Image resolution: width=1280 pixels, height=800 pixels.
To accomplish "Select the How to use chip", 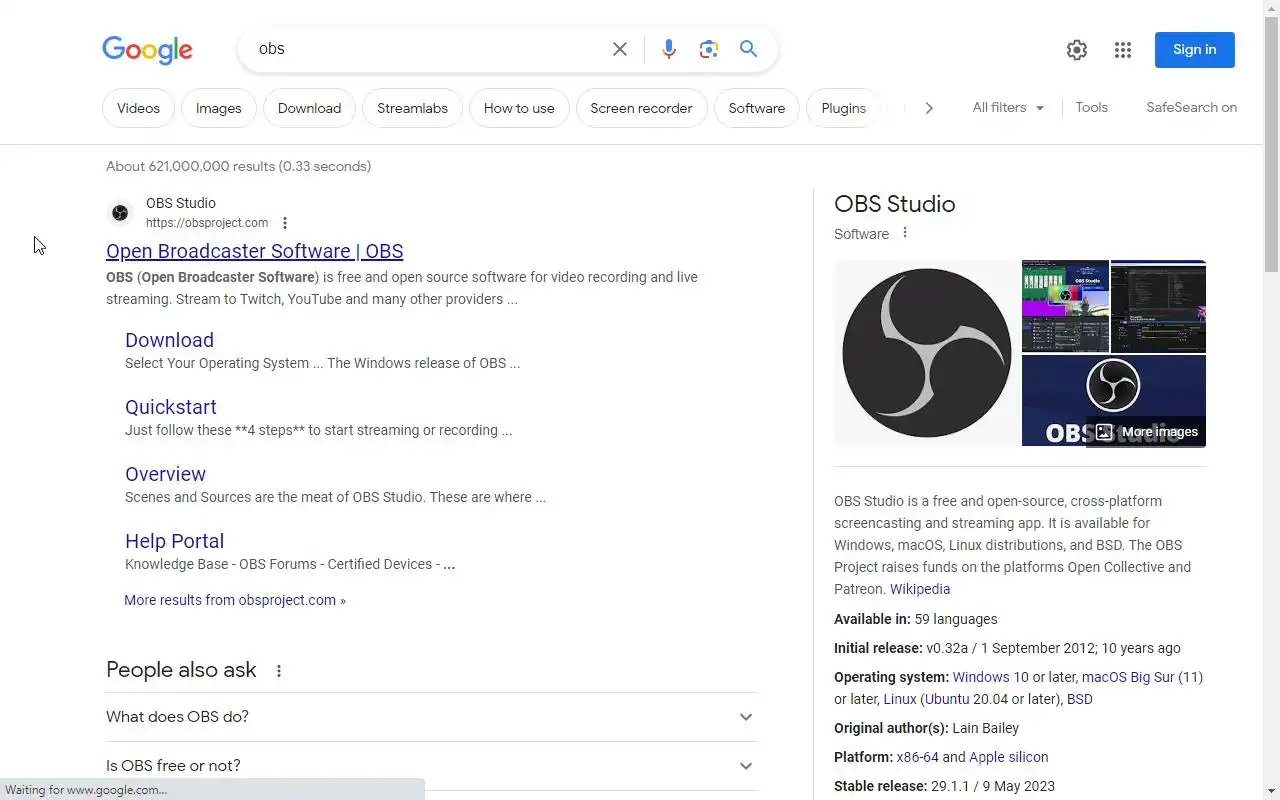I will click(519, 108).
